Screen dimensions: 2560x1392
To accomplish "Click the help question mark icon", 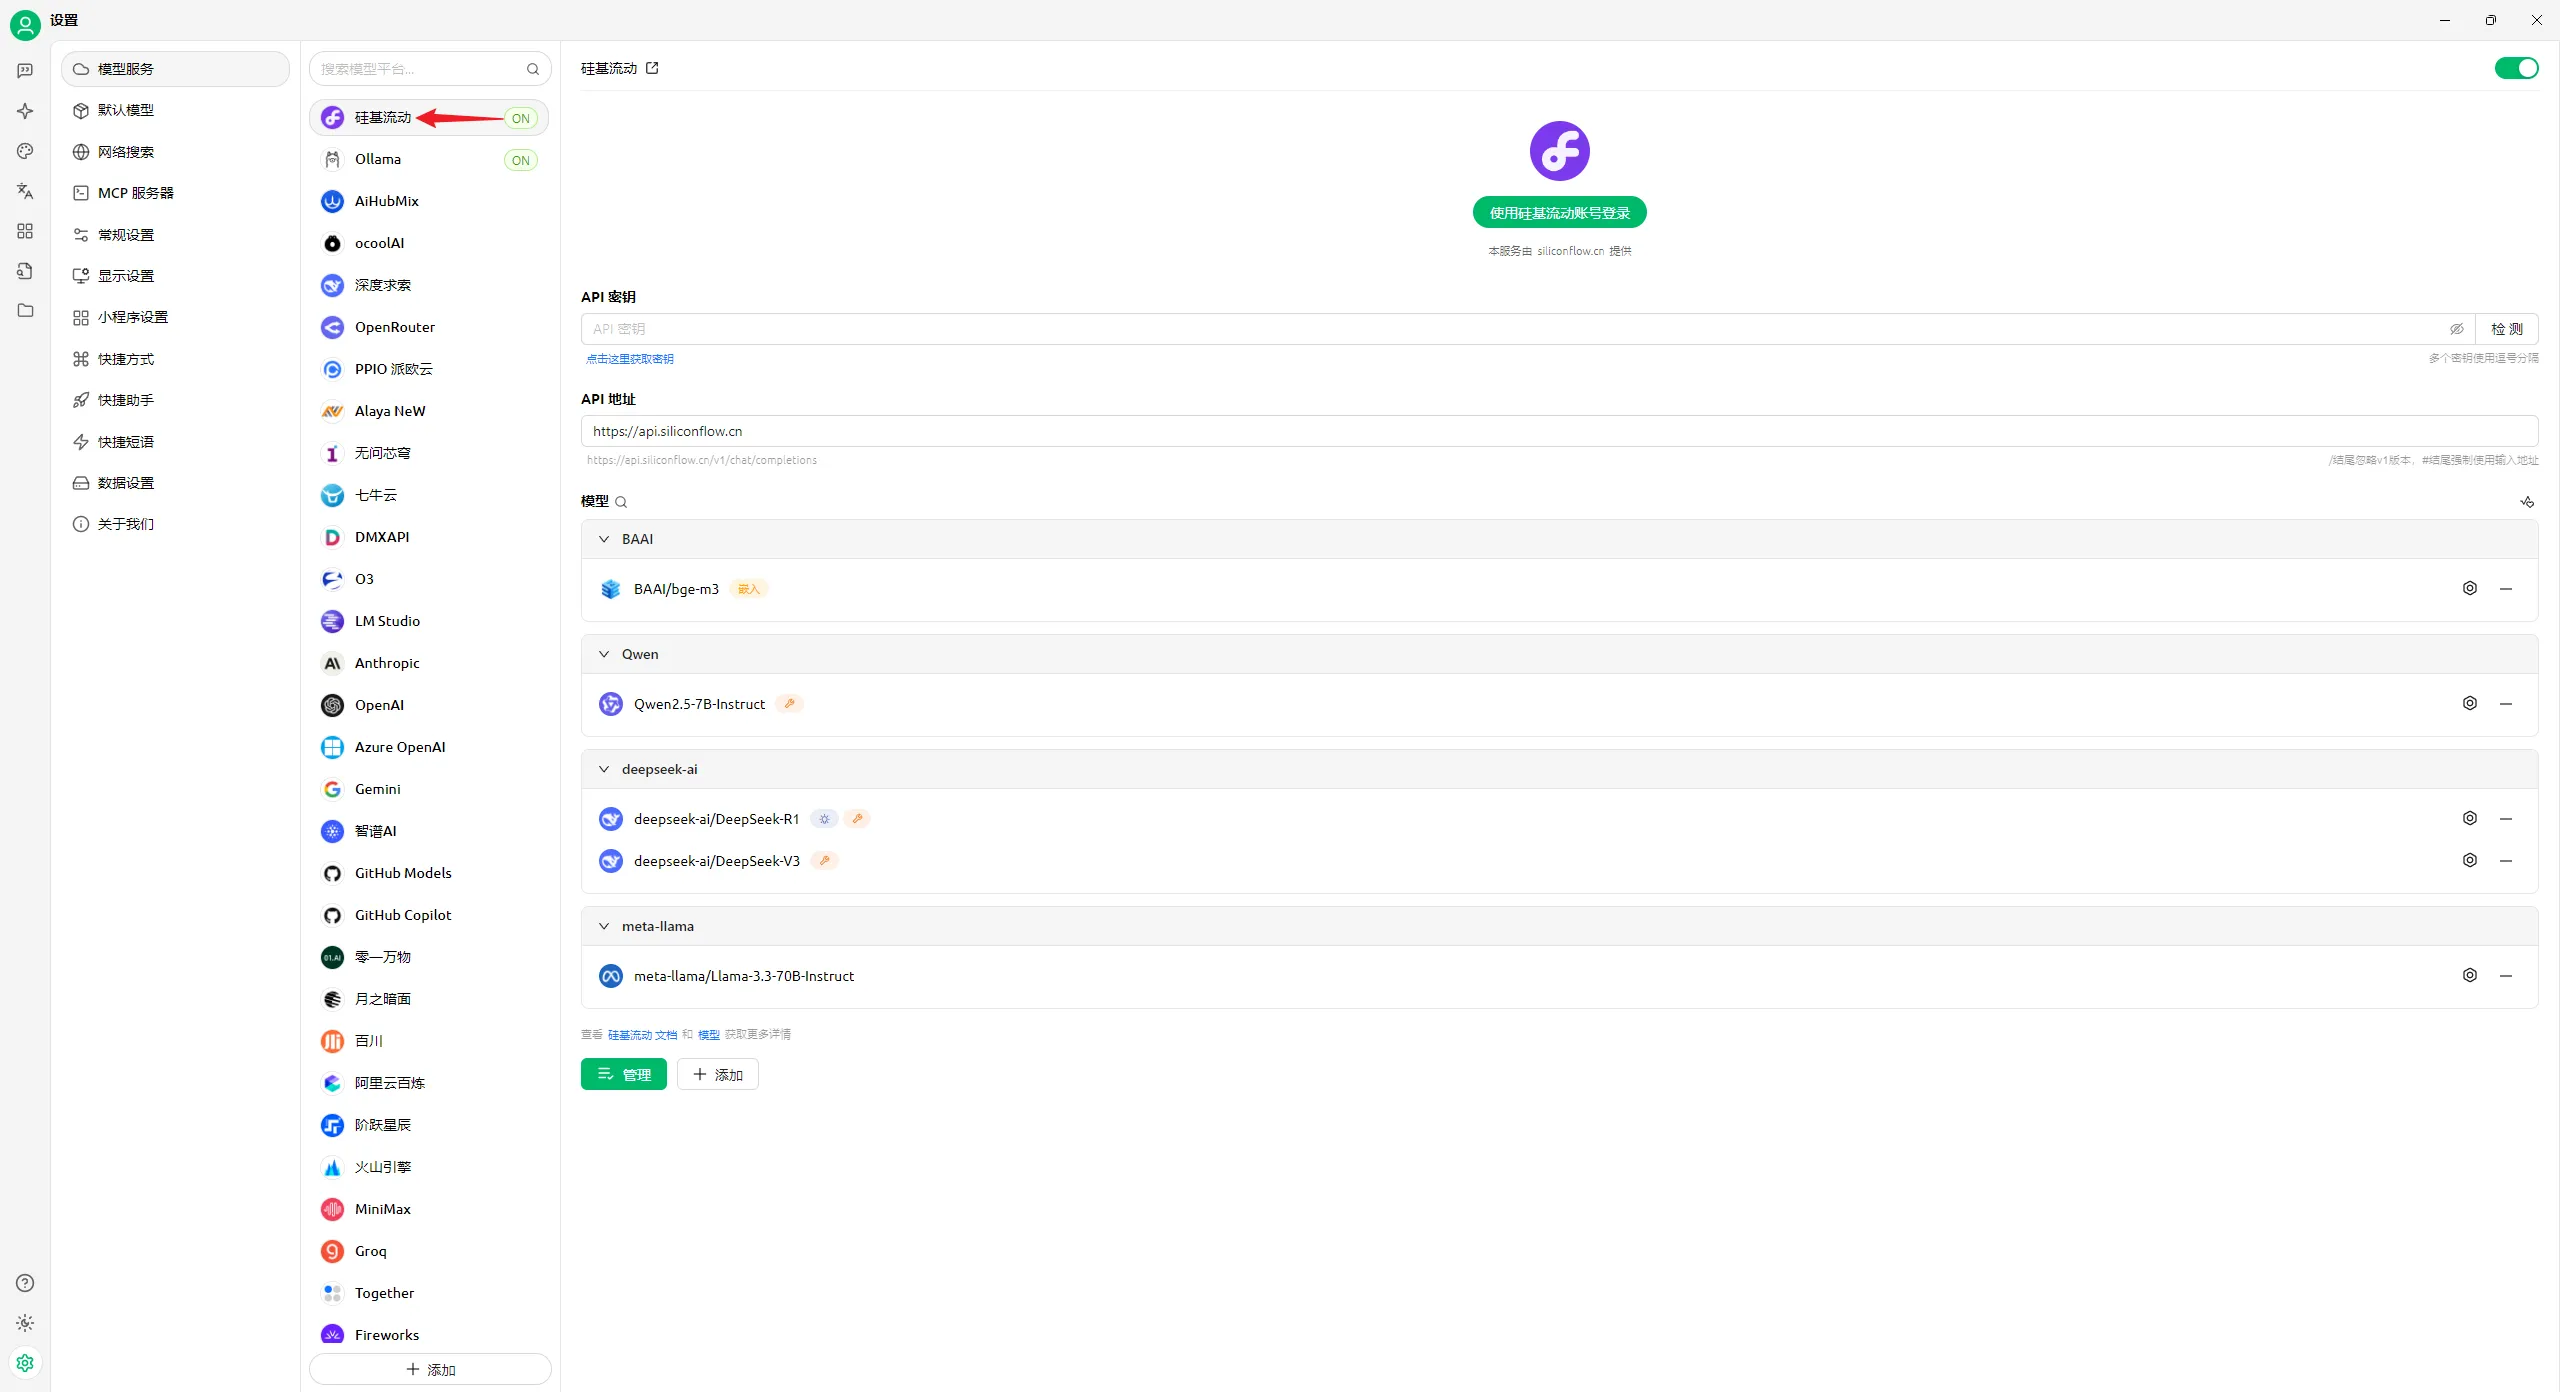I will (x=25, y=1283).
